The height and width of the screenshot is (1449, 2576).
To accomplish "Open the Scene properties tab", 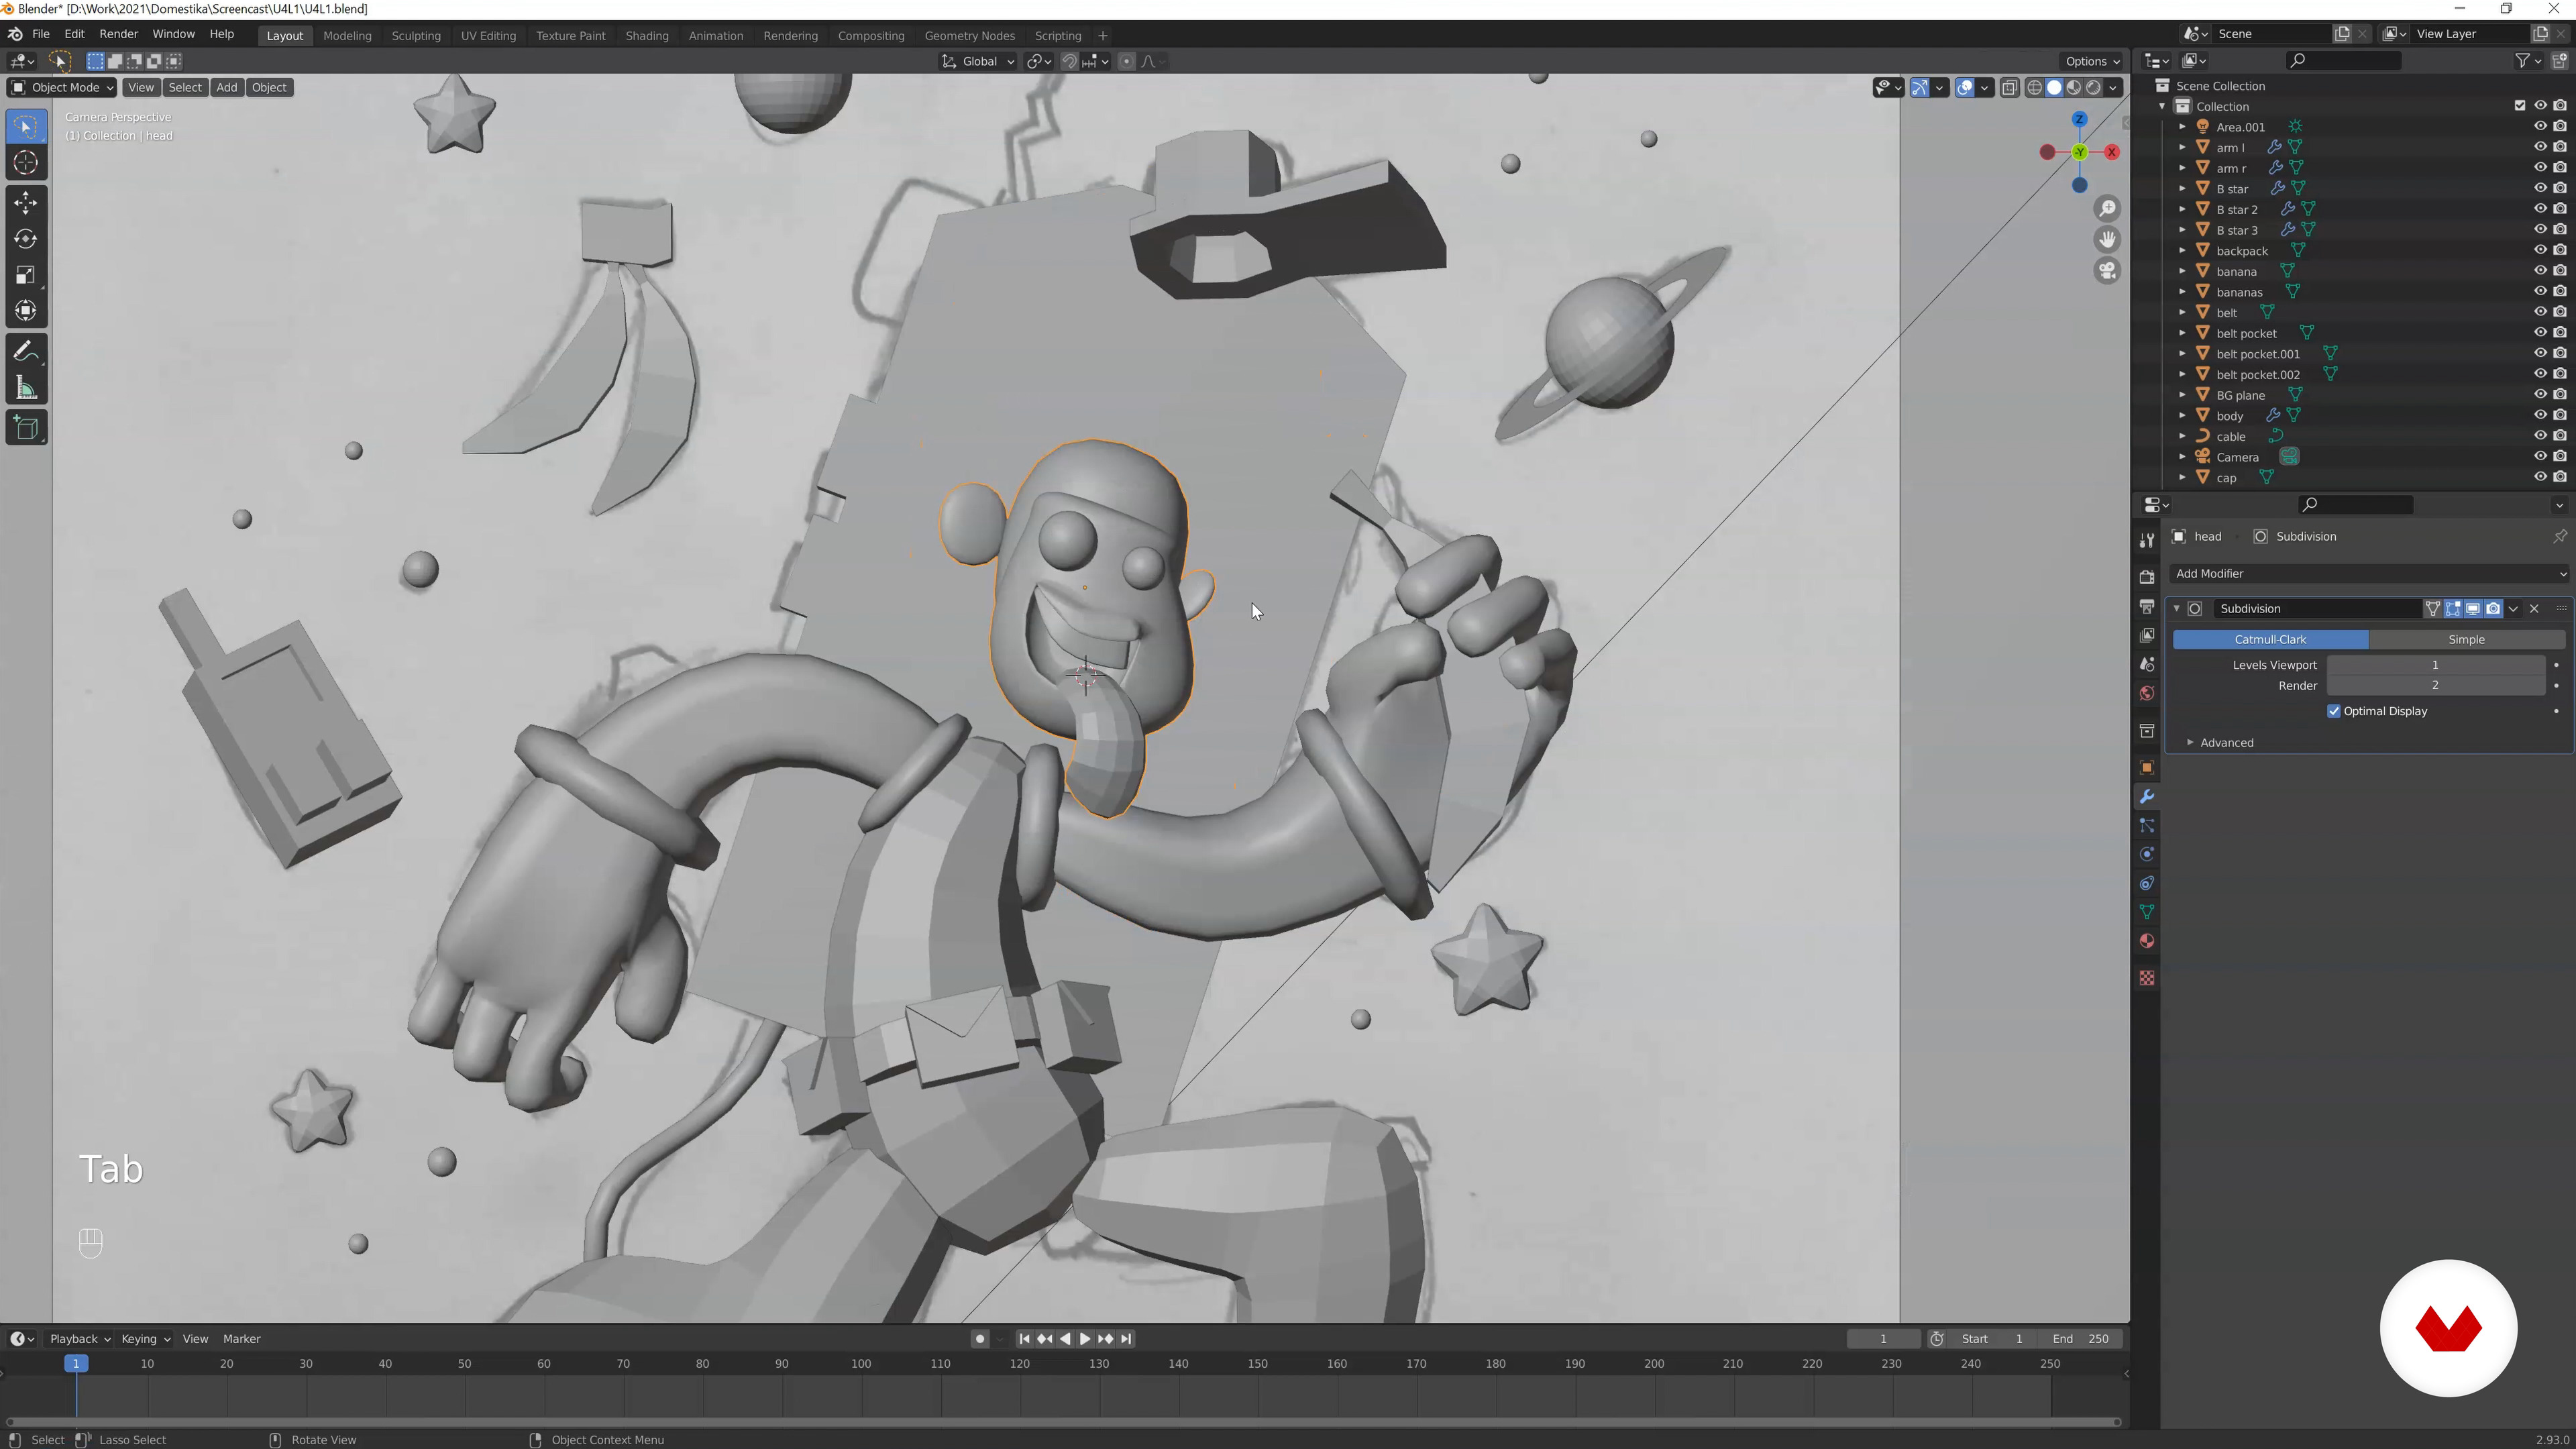I will click(2146, 665).
